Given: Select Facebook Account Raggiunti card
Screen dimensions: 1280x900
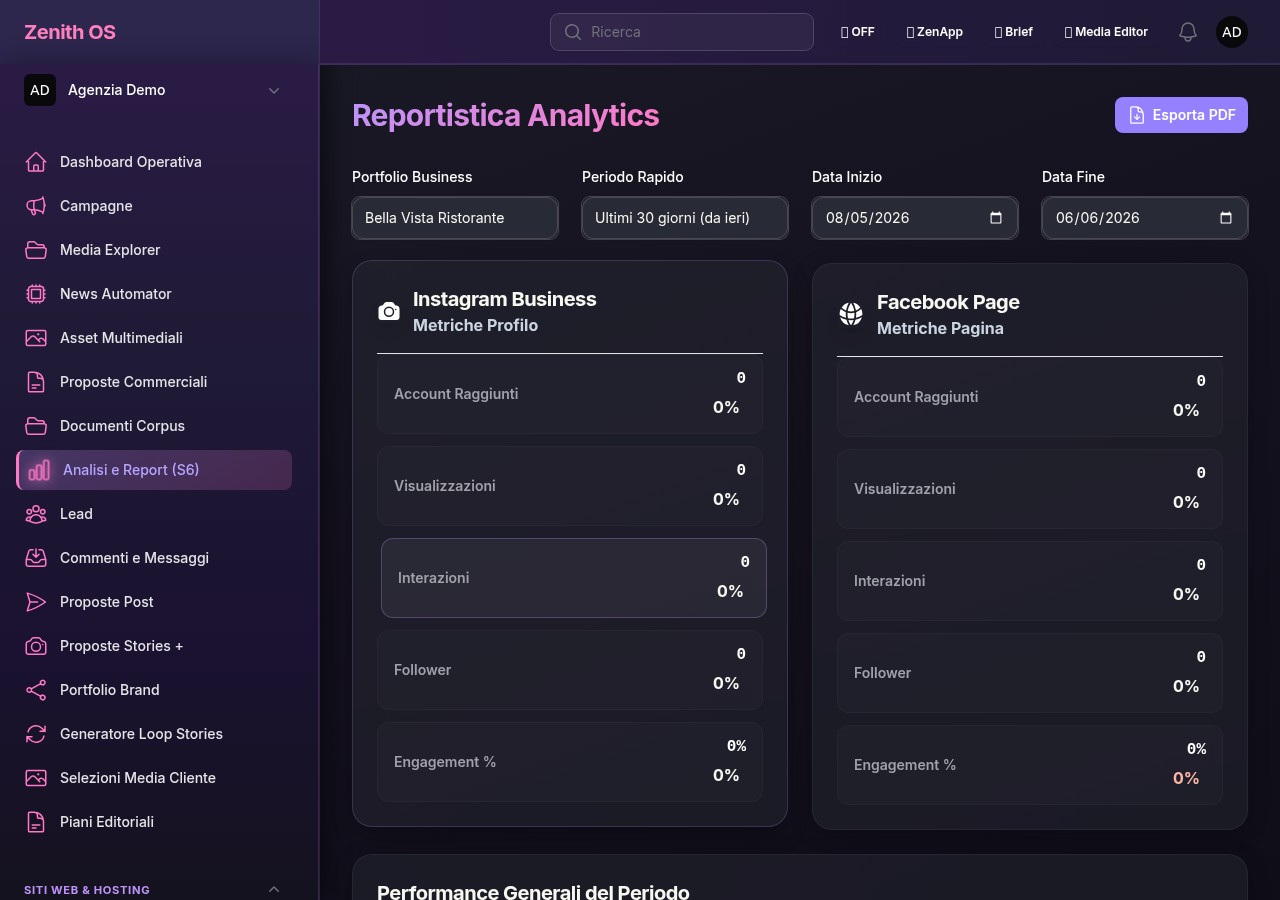Looking at the screenshot, I should point(1030,397).
